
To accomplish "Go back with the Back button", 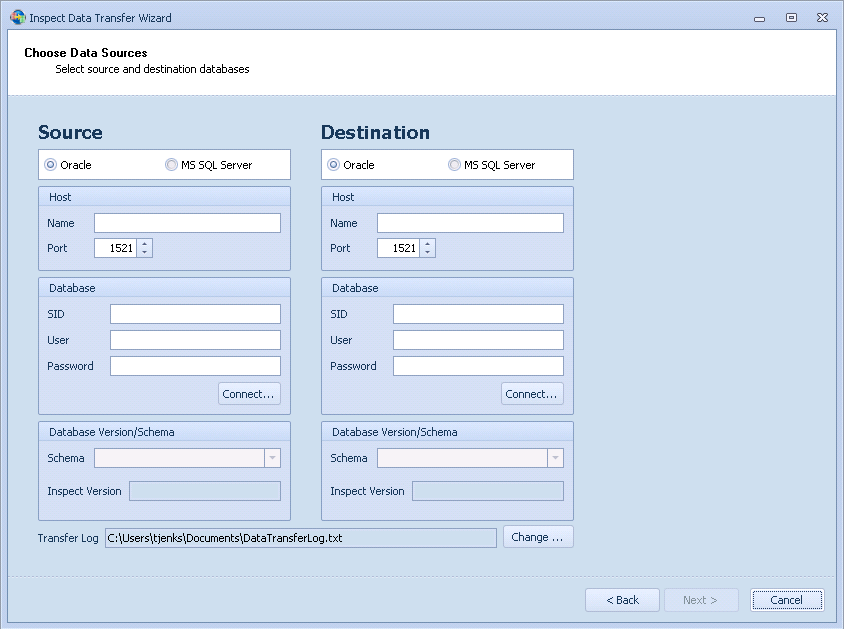I will click(x=622, y=600).
